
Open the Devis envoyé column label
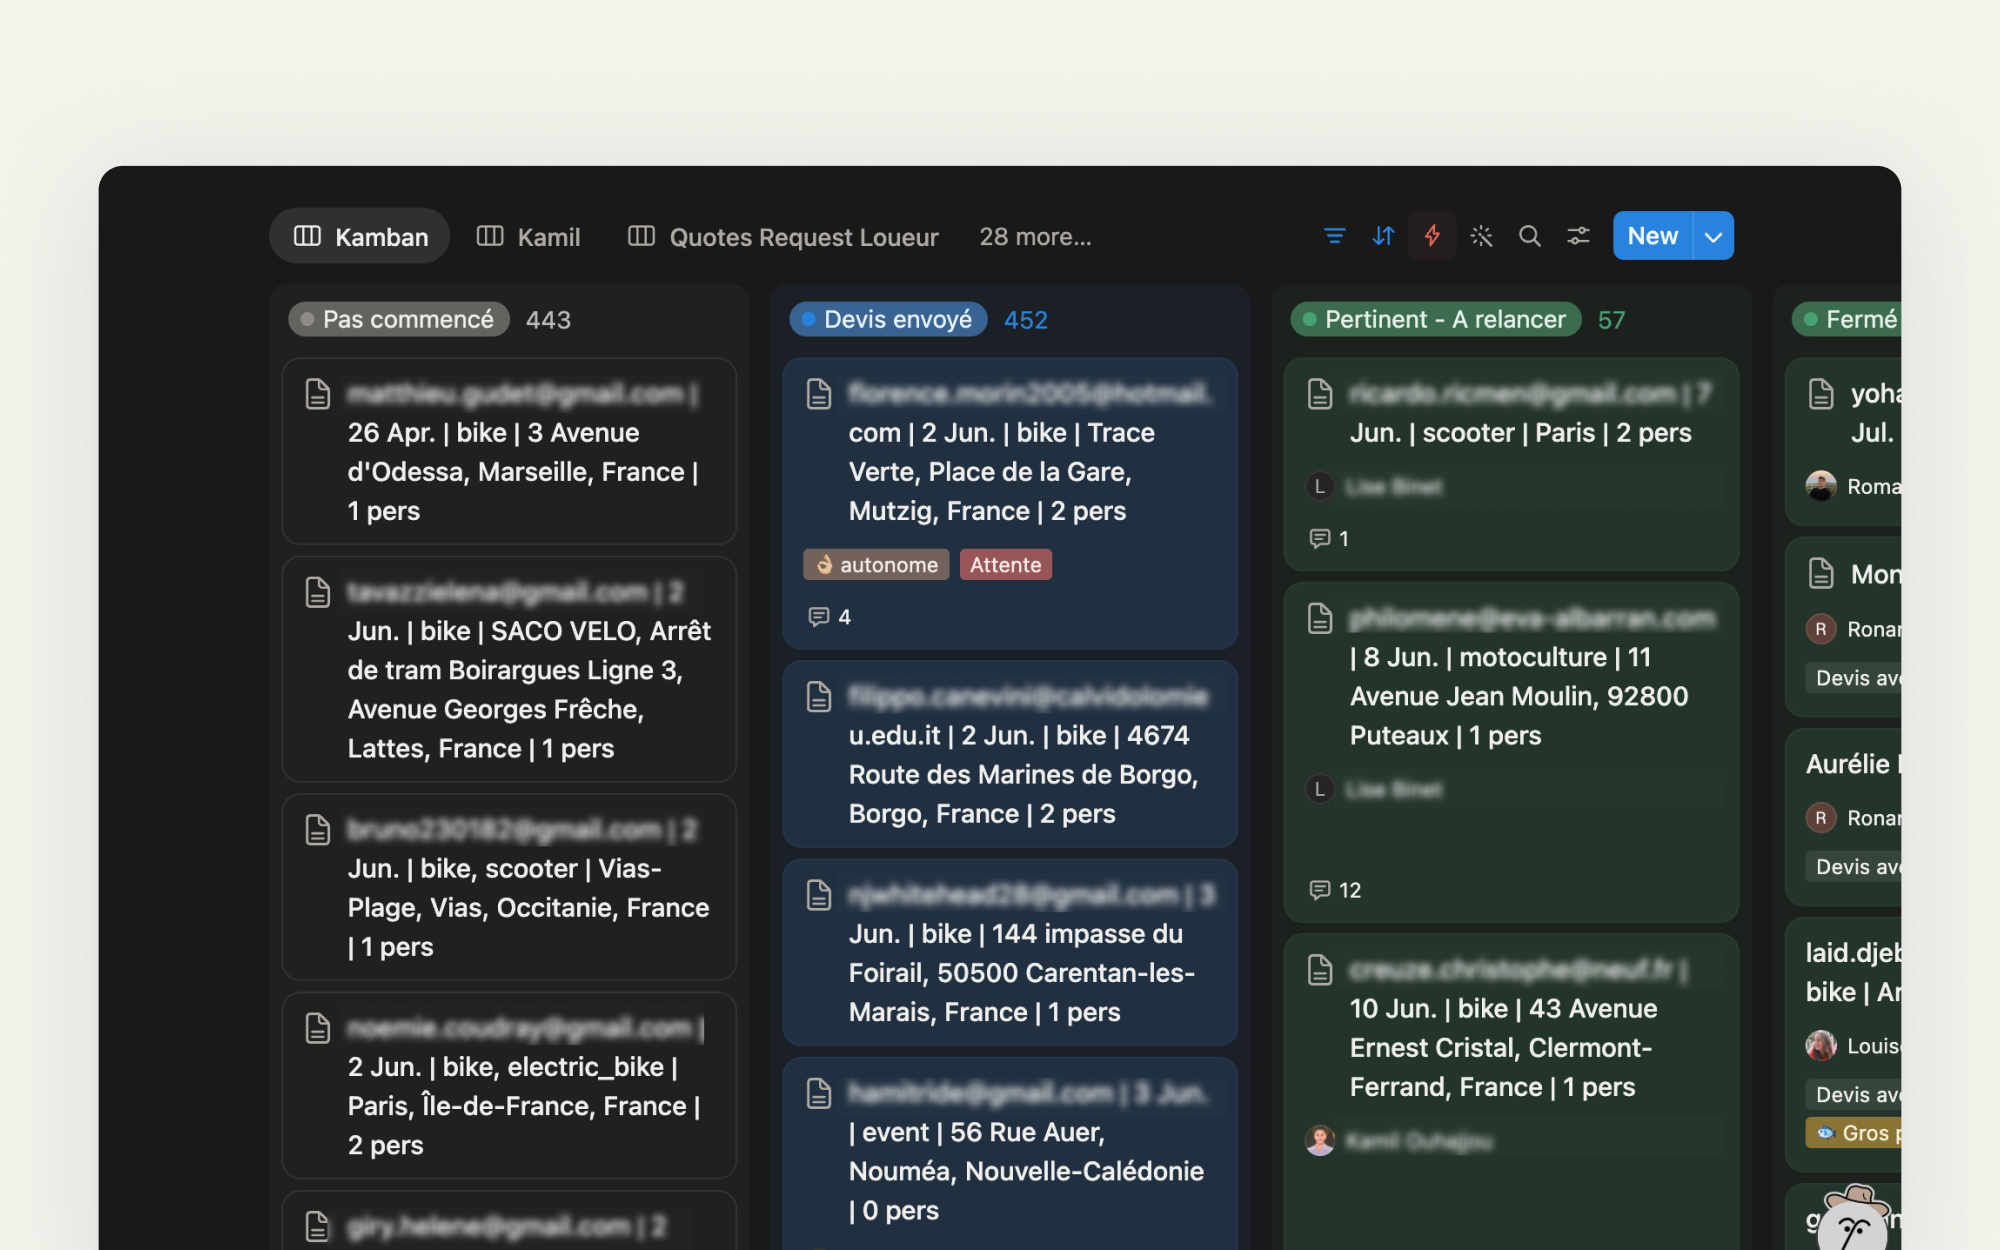[x=888, y=320]
